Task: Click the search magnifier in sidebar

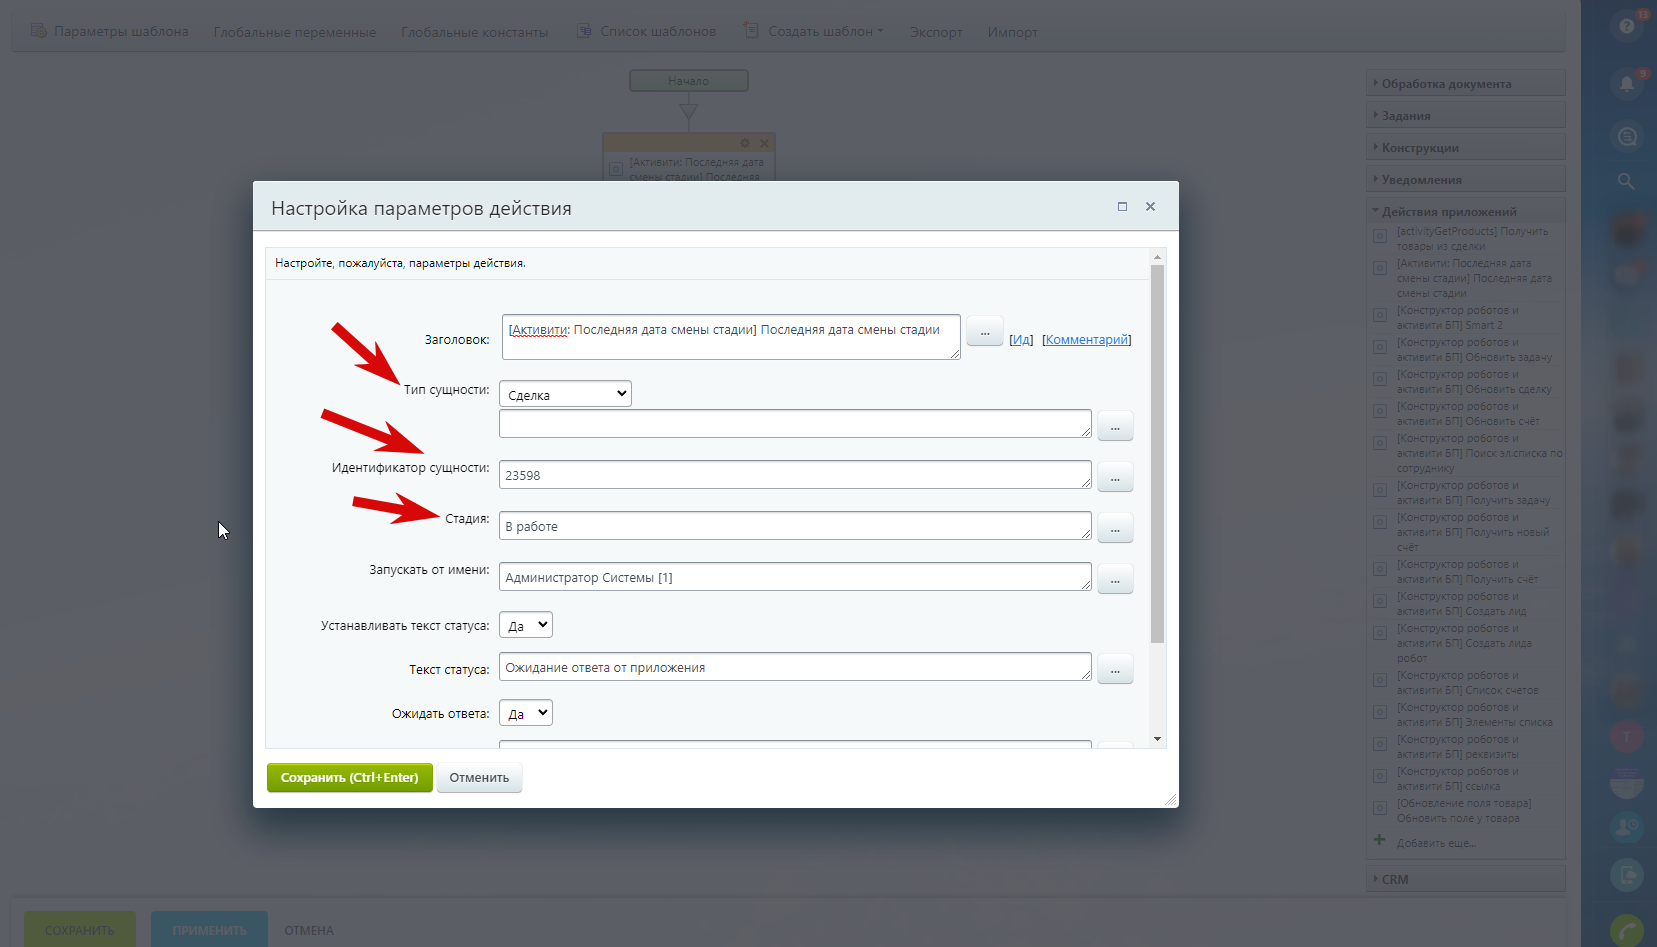Action: [1626, 181]
